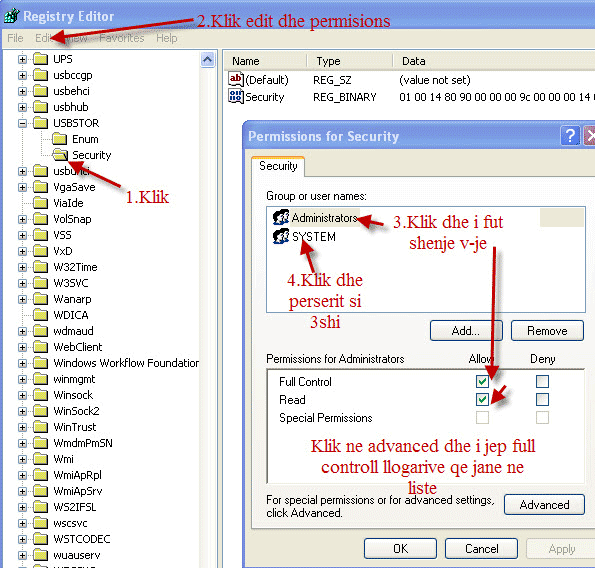Viewport: 595px width, 568px height.
Task: Select the Enum folder icon
Action: click(x=60, y=139)
